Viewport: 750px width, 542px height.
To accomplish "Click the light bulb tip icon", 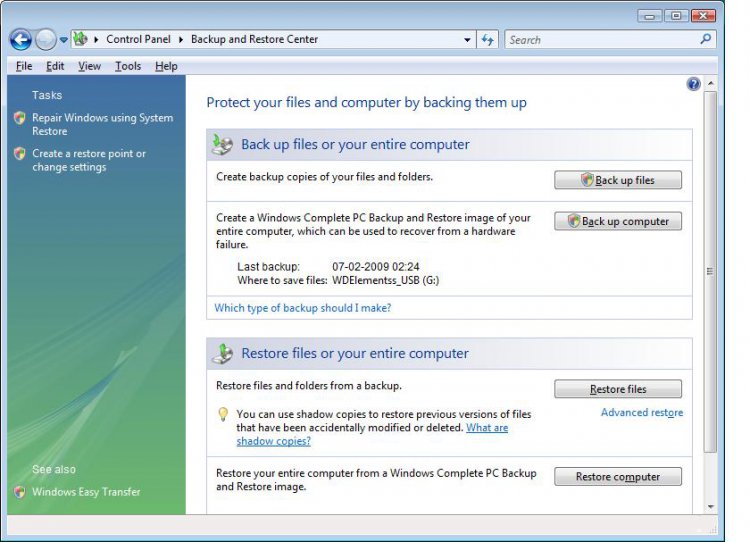I will pyautogui.click(x=223, y=414).
